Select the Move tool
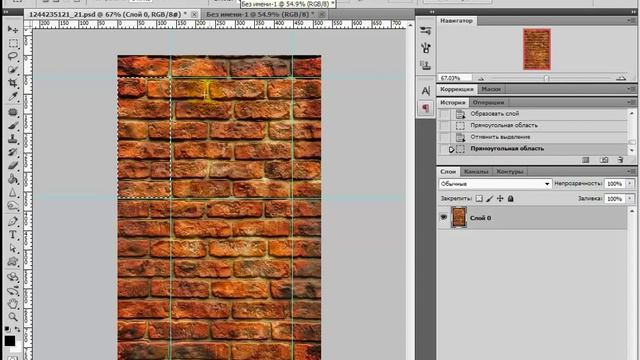 (x=13, y=29)
